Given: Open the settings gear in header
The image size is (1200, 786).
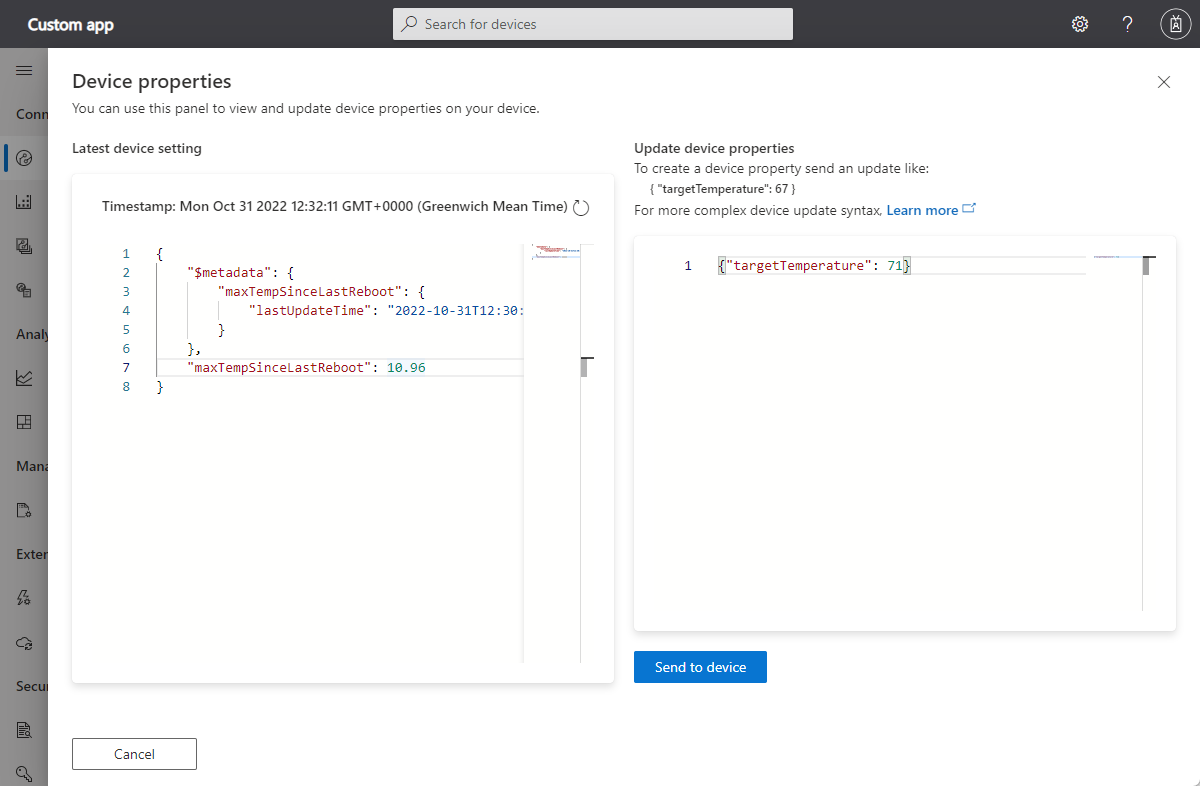Looking at the screenshot, I should click(1080, 24).
